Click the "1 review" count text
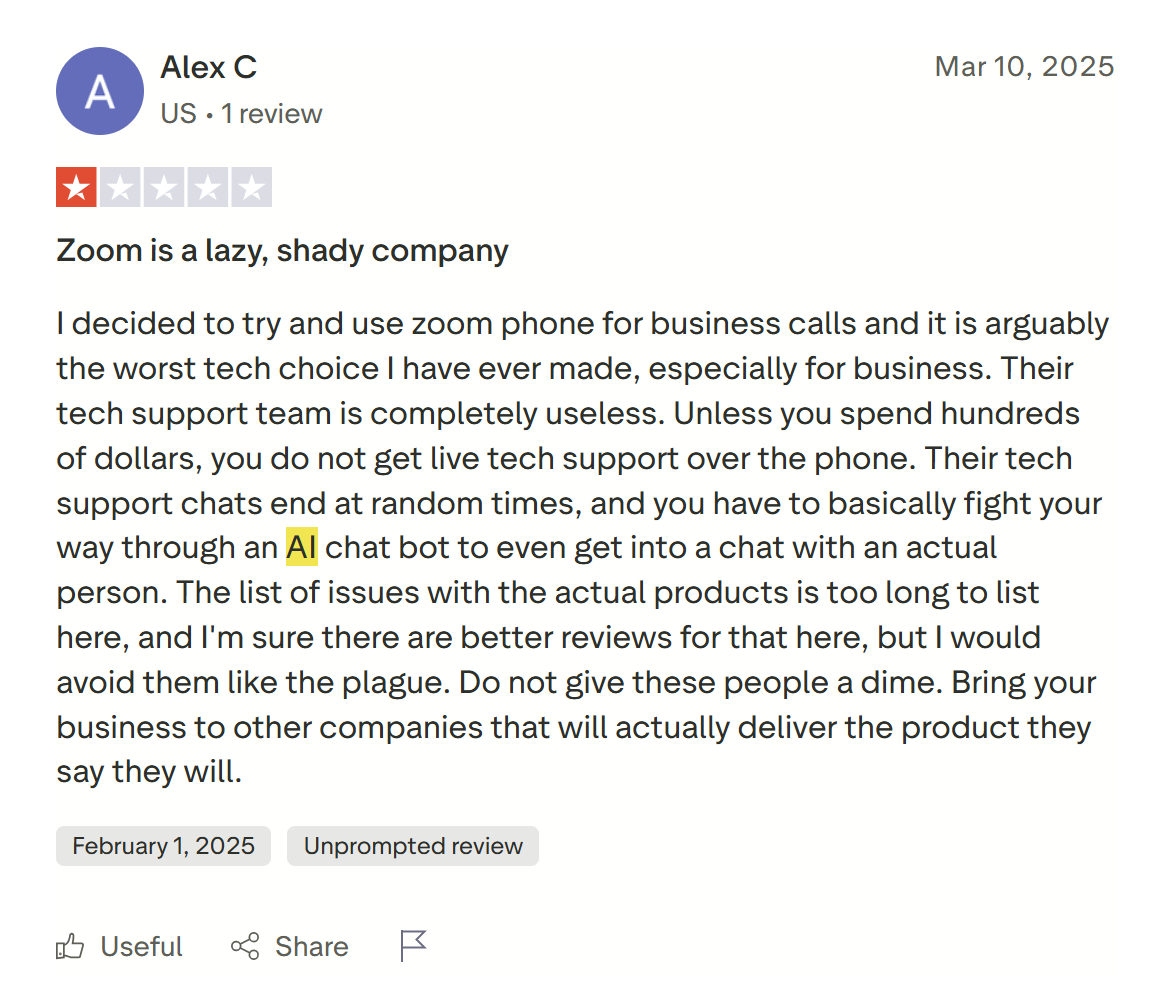This screenshot has height=985, width=1156. [272, 114]
